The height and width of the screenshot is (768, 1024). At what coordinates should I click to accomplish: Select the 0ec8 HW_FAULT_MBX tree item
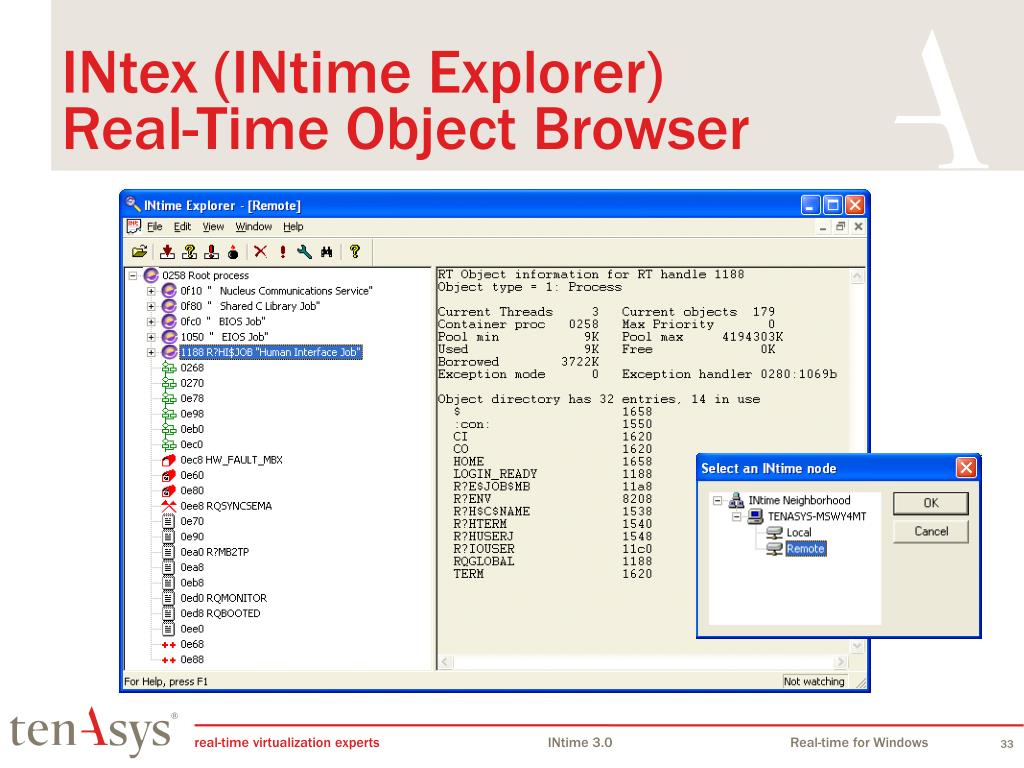(224, 460)
